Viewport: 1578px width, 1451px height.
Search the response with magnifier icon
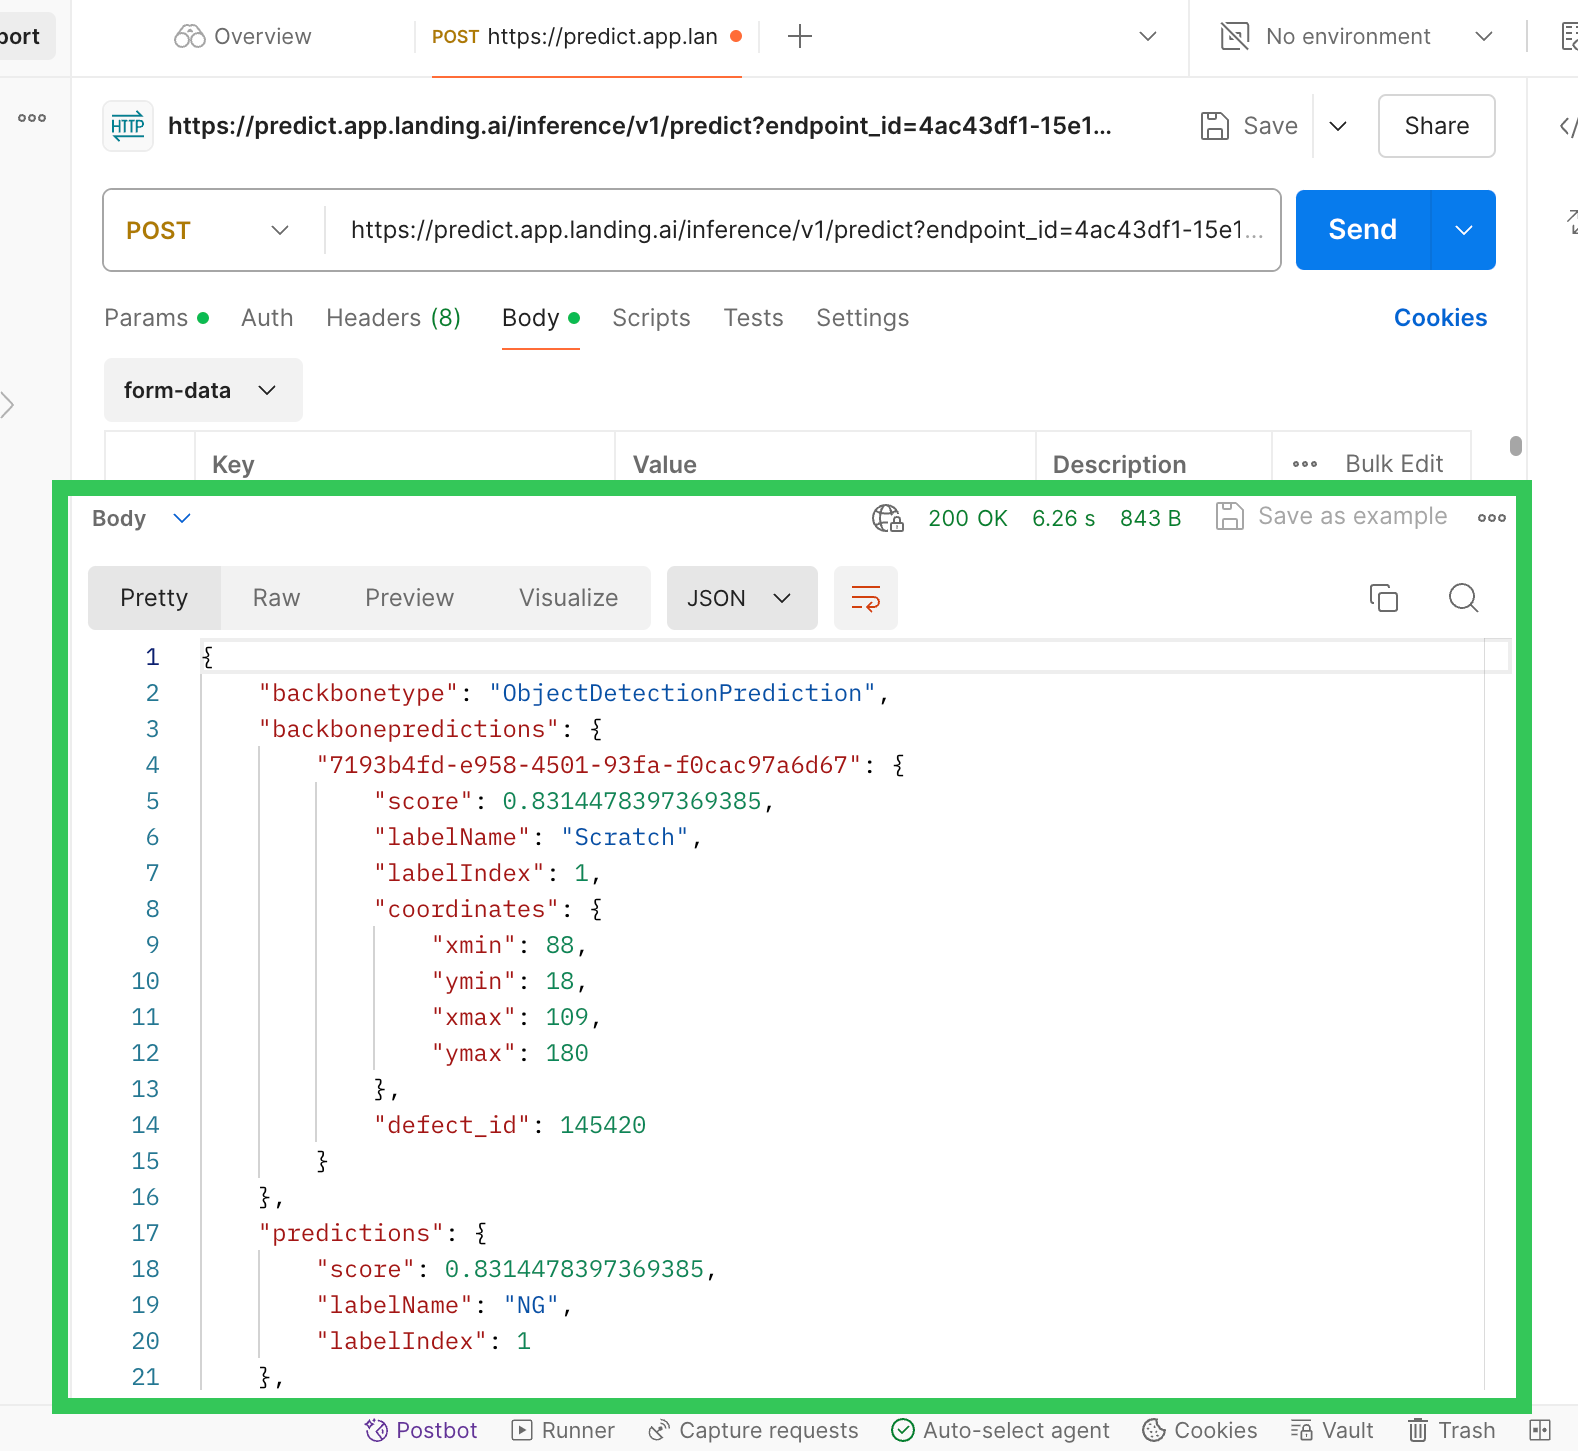(x=1463, y=598)
